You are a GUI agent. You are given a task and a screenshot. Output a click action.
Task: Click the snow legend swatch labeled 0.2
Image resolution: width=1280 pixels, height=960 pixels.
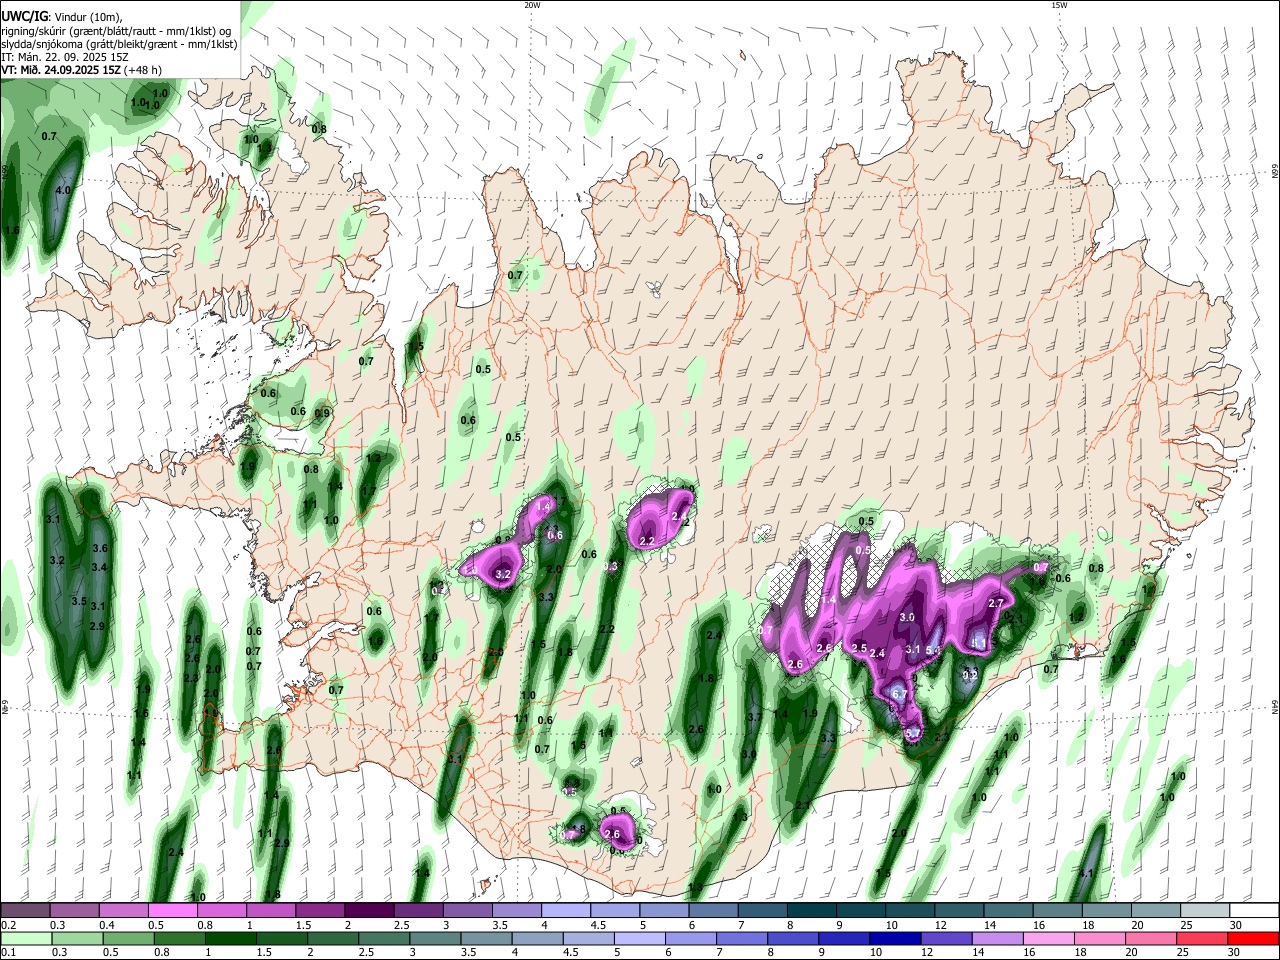(x=25, y=910)
